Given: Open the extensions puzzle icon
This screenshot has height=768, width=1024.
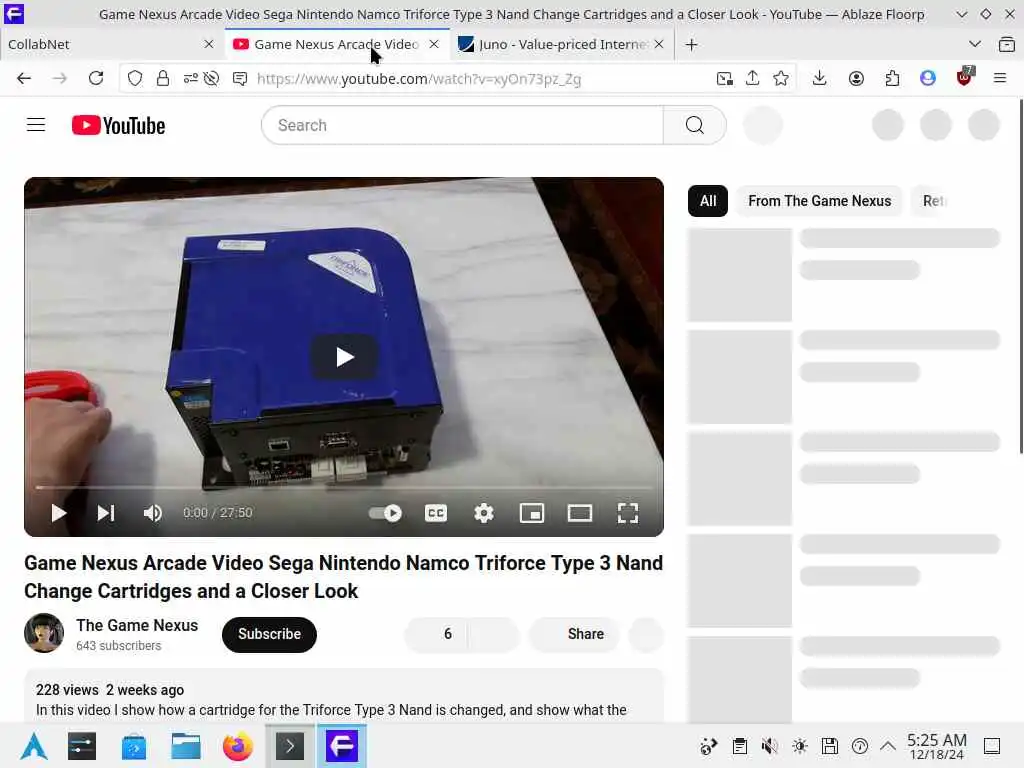Looking at the screenshot, I should tap(892, 78).
